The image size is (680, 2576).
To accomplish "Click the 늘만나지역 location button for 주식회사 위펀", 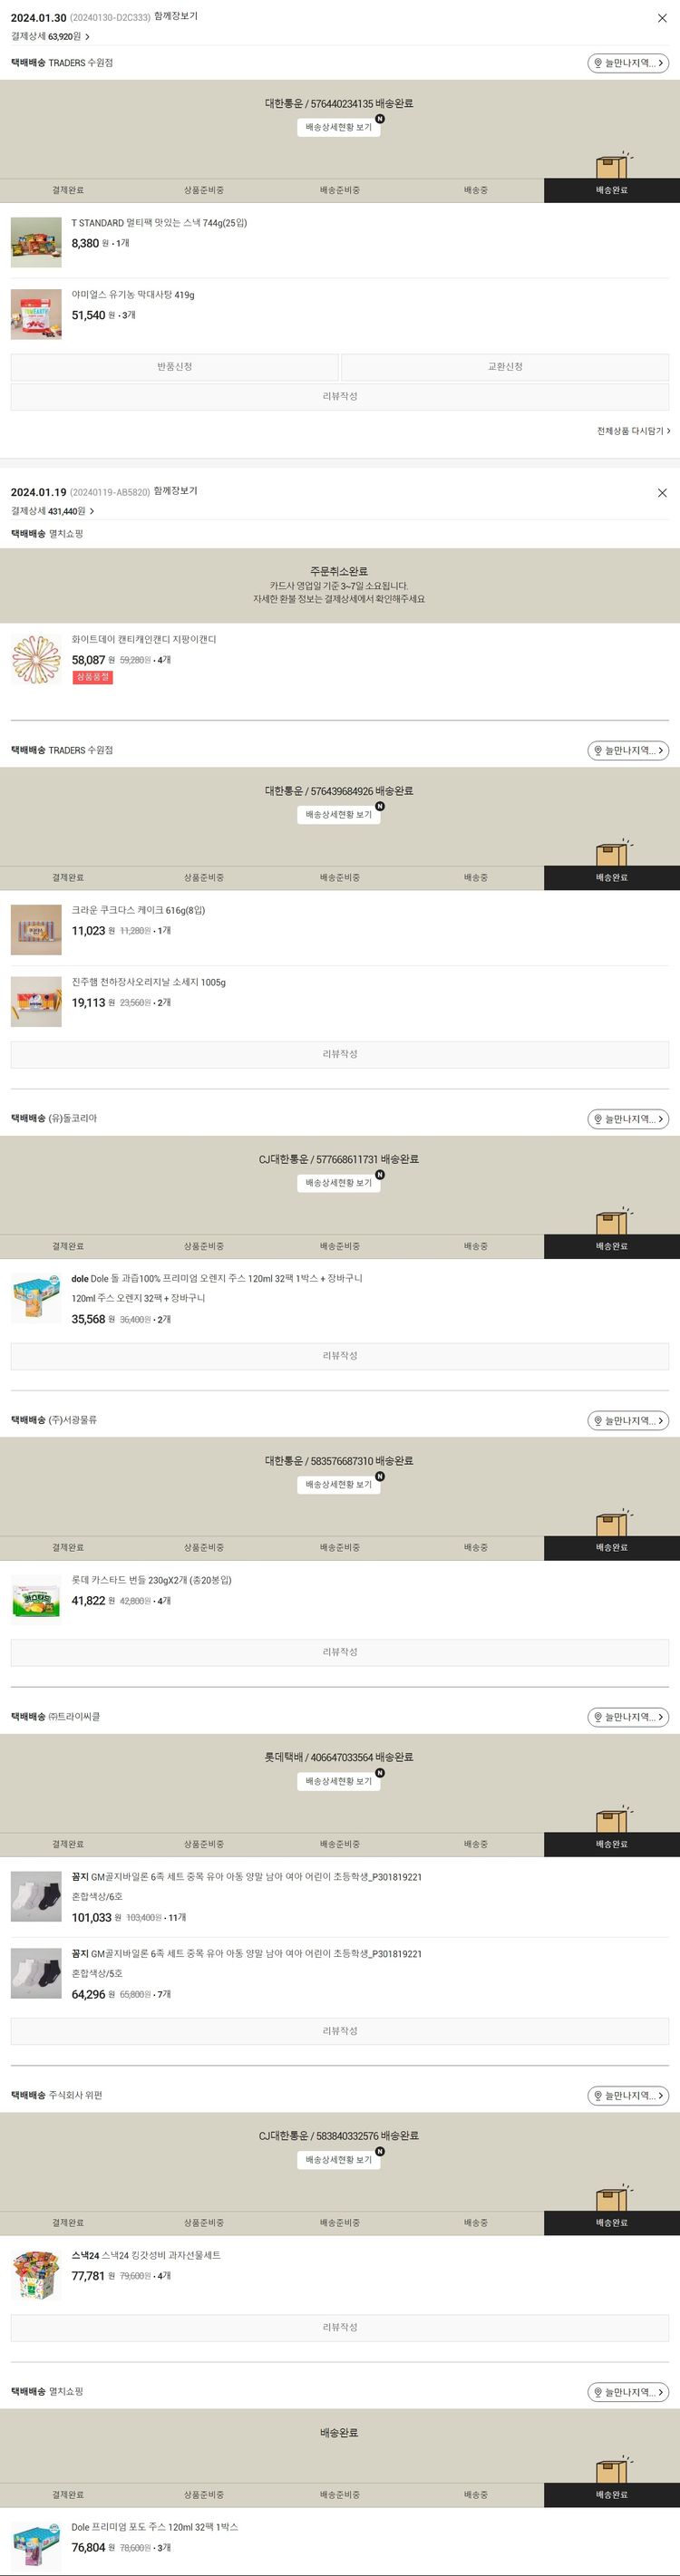I will tap(628, 2095).
